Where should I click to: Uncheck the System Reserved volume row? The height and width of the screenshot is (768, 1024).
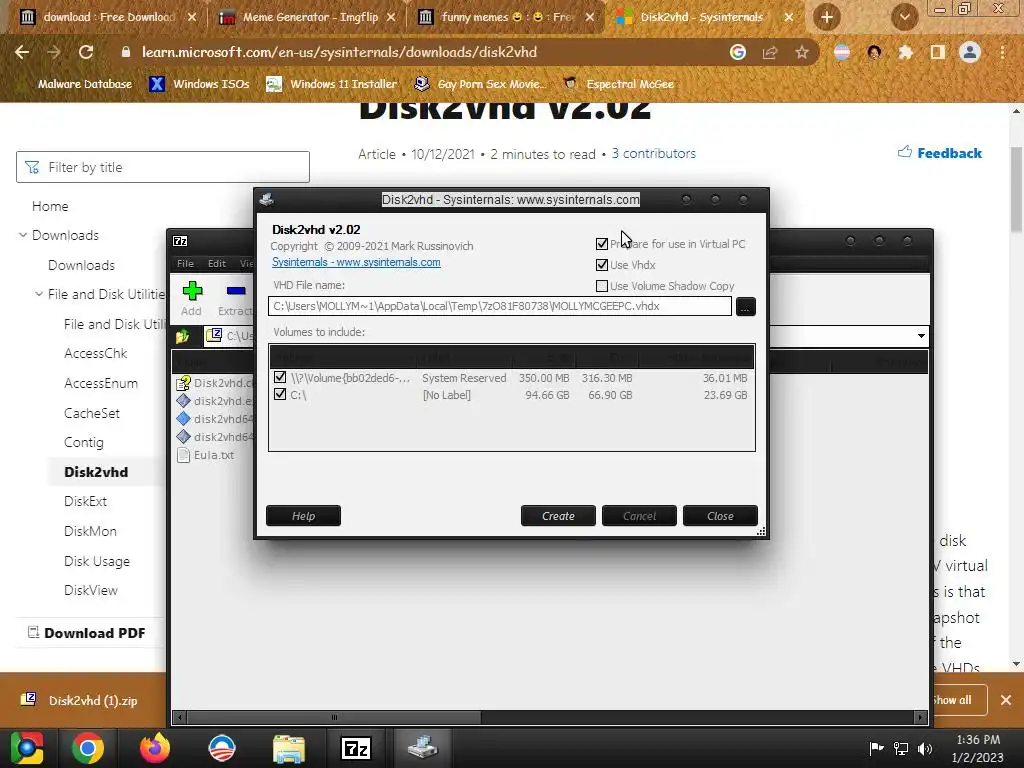[280, 377]
